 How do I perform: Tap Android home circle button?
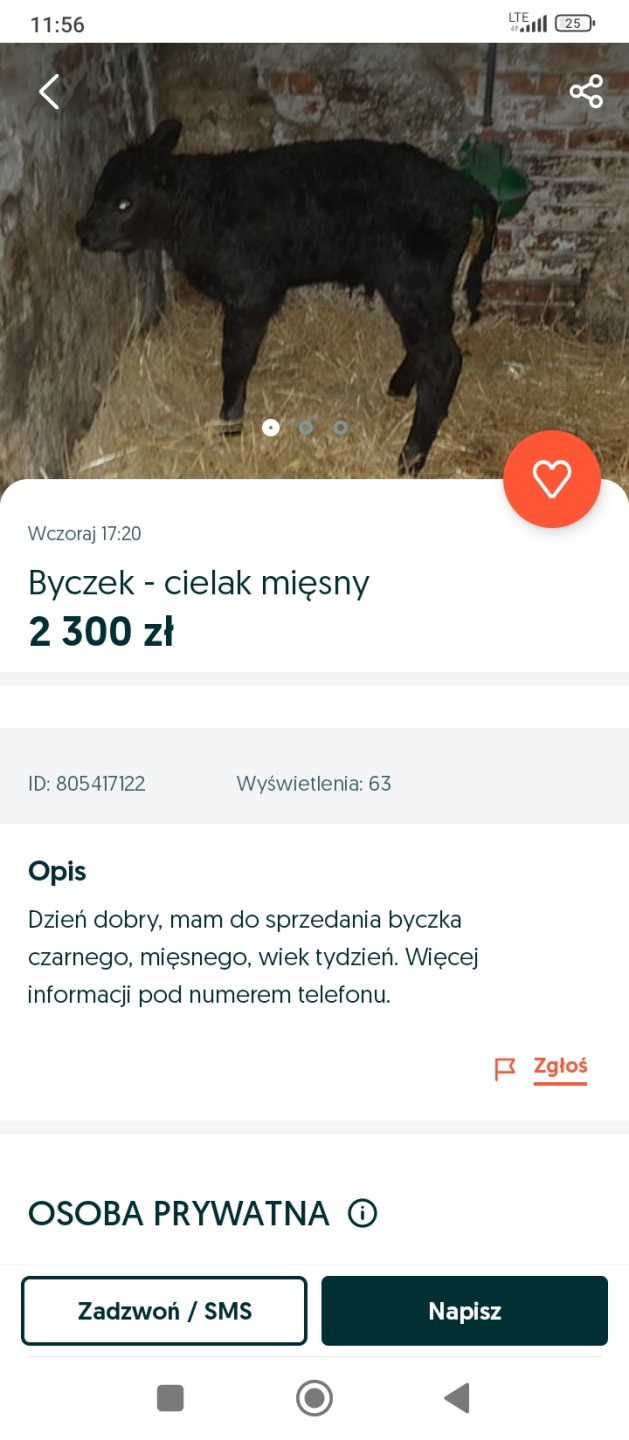(314, 1397)
